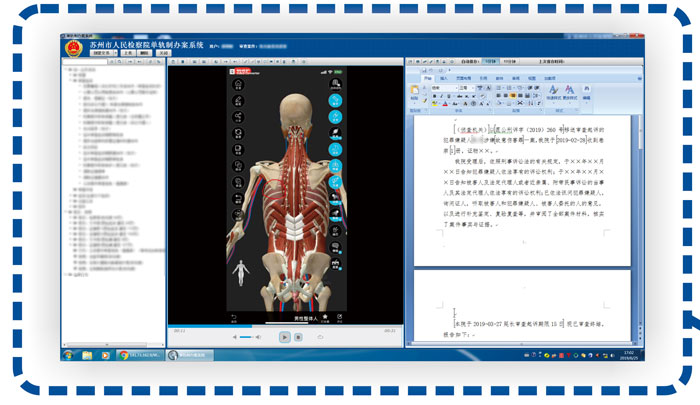700x405 pixels.
Task: Click the Bold formatting icon
Action: pos(435,97)
